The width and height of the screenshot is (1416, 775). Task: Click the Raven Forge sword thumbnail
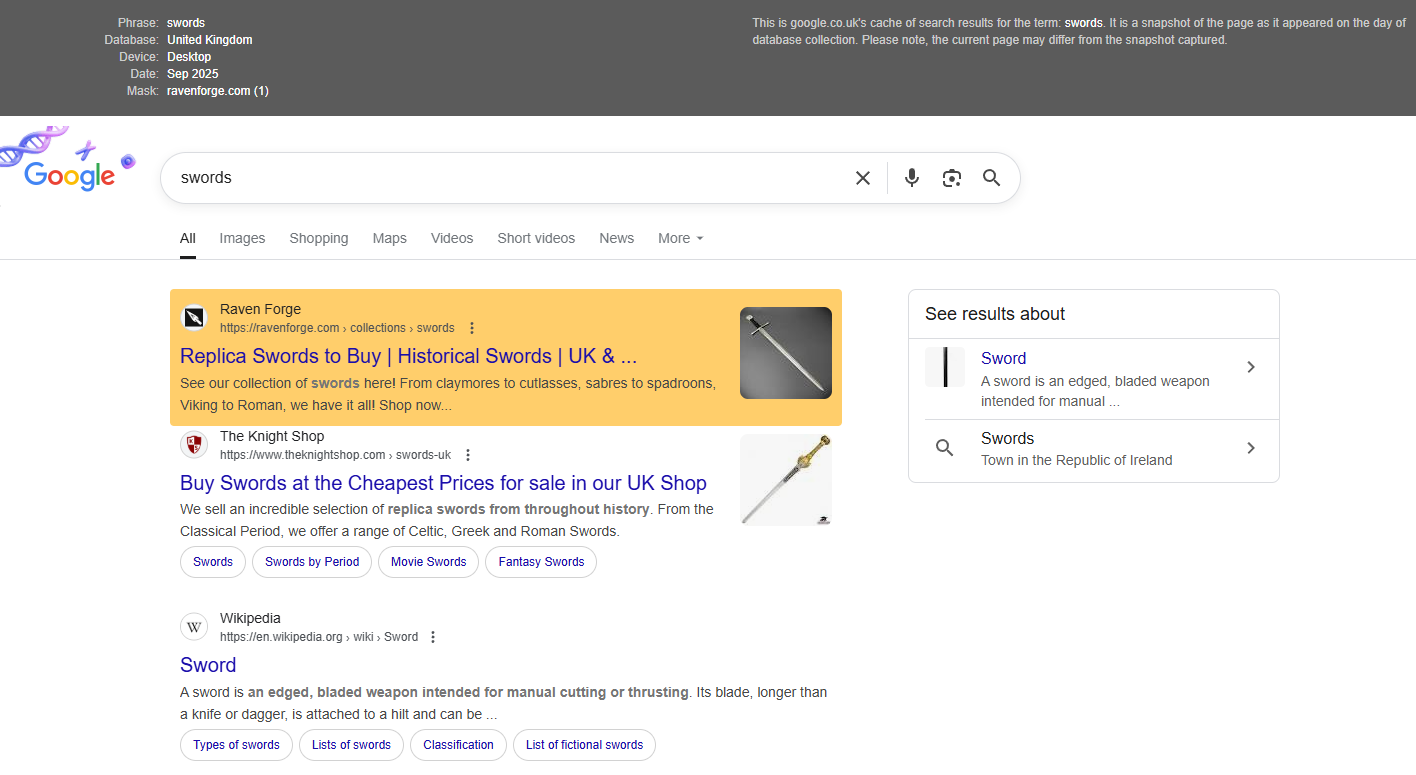point(786,353)
